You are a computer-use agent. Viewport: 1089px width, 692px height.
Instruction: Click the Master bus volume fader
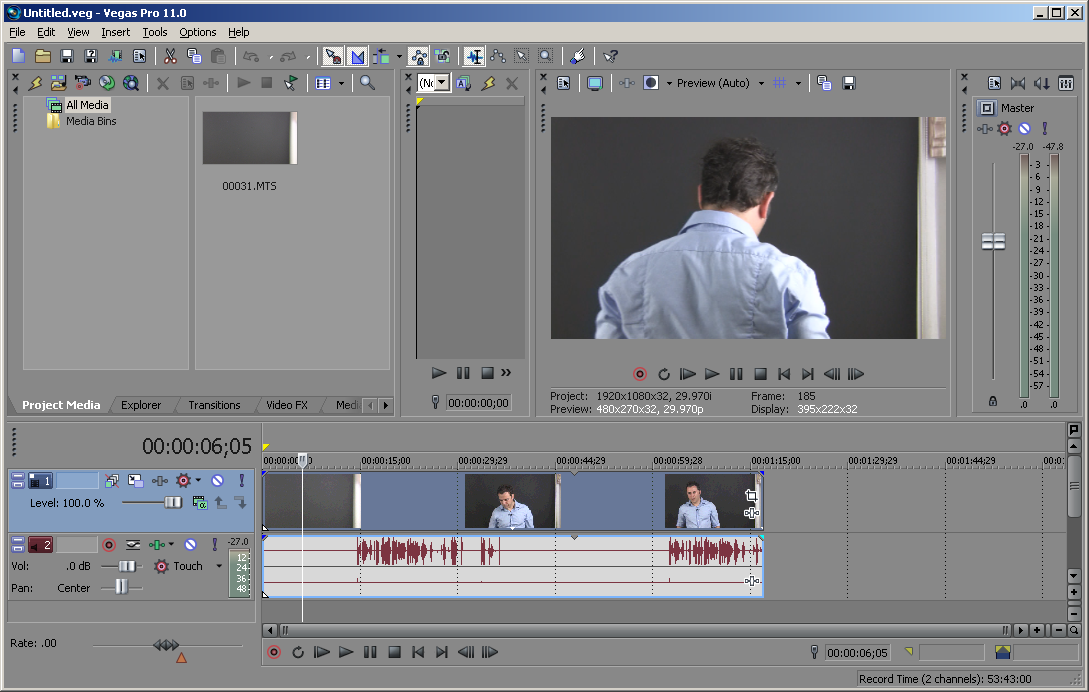tap(993, 242)
